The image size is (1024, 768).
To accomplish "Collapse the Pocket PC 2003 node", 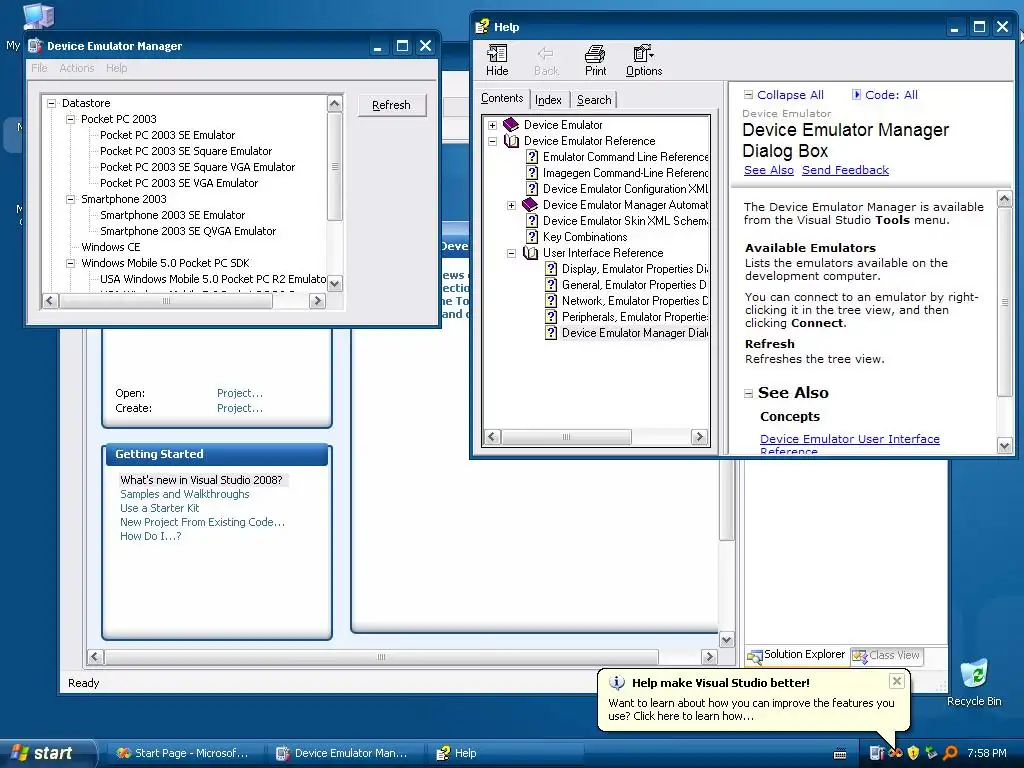I will [x=71, y=120].
